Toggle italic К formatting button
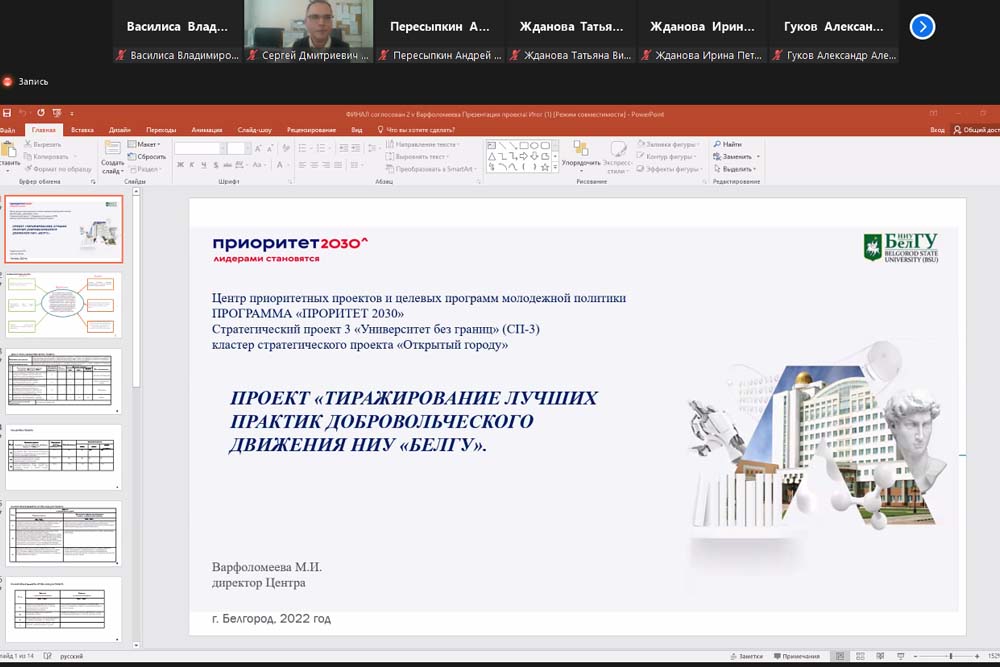The image size is (1000, 667). tap(191, 167)
